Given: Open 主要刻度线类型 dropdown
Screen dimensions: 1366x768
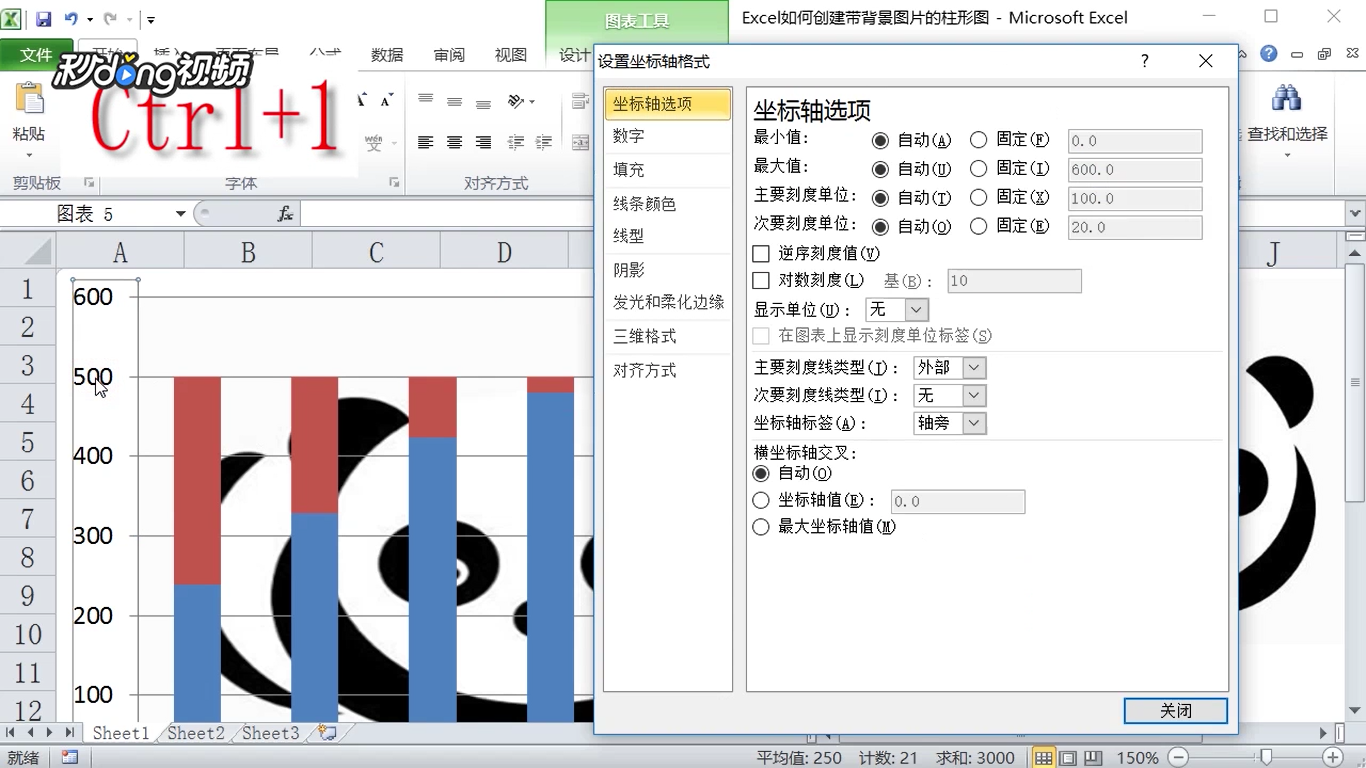Looking at the screenshot, I should (974, 368).
